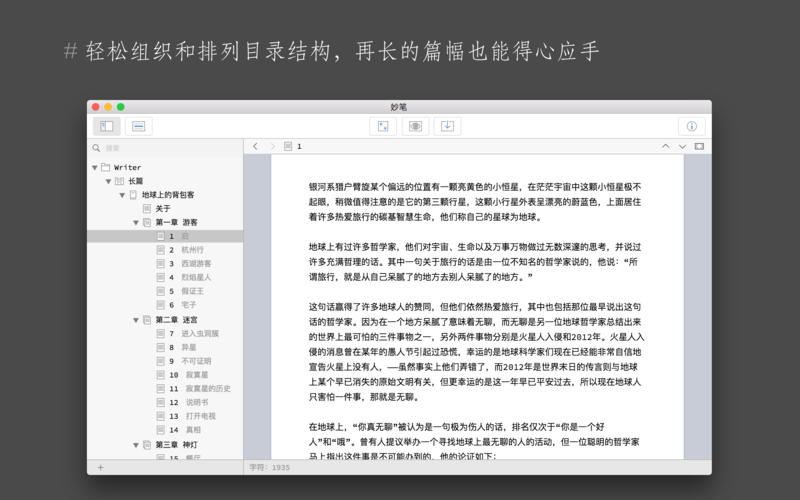Collapse the 长篇 group

(x=108, y=181)
